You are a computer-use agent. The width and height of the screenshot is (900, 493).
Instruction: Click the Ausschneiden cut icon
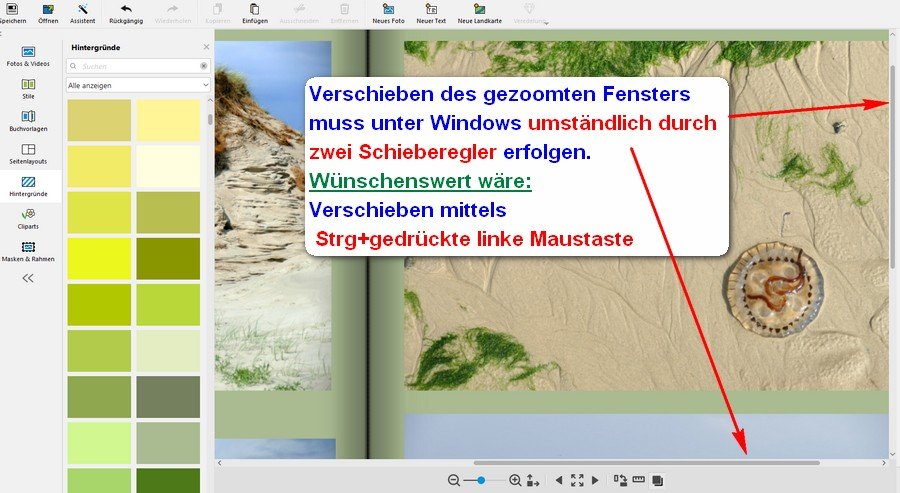click(x=299, y=9)
